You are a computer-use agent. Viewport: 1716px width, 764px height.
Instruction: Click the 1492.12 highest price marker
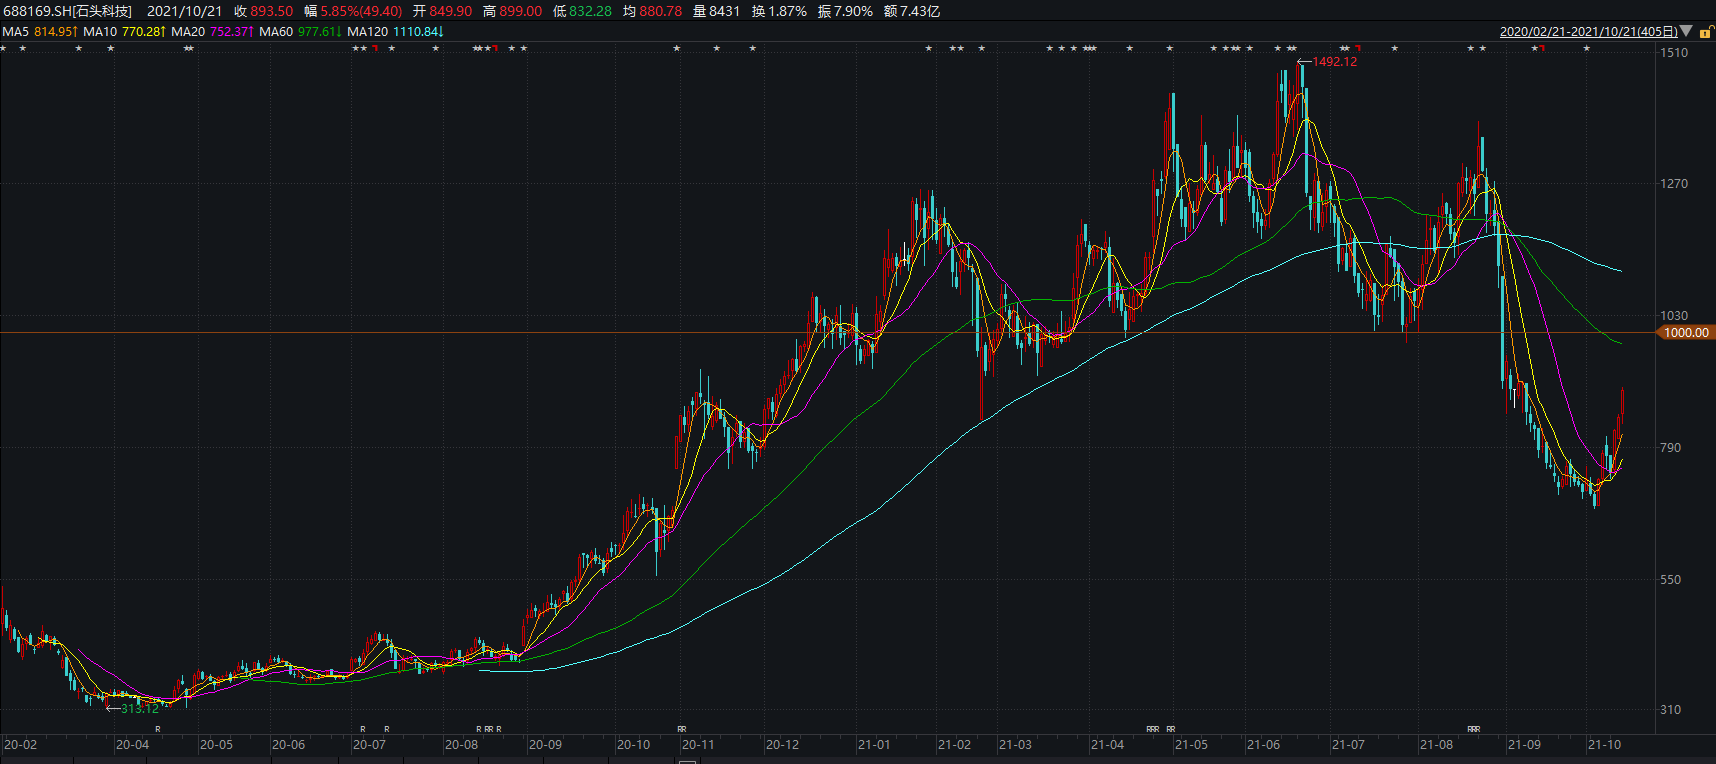[x=1334, y=62]
